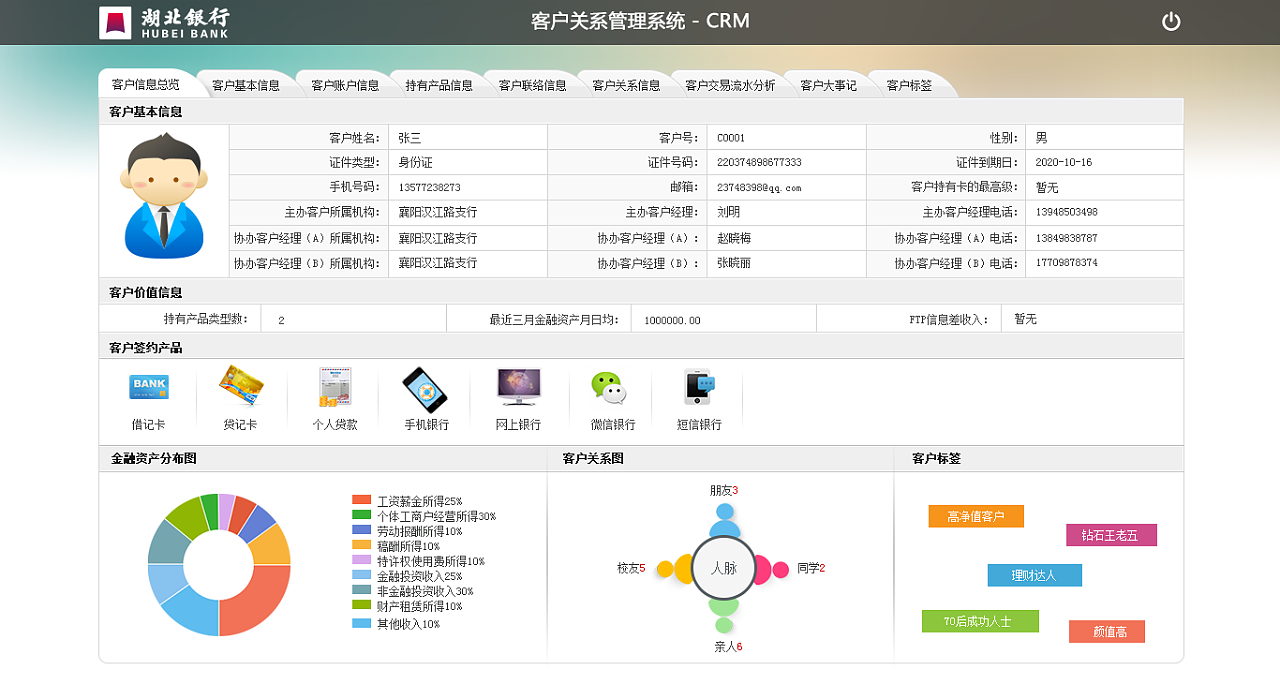Click the power logout icon top right
Viewport: 1280px width, 699px height.
1171,20
